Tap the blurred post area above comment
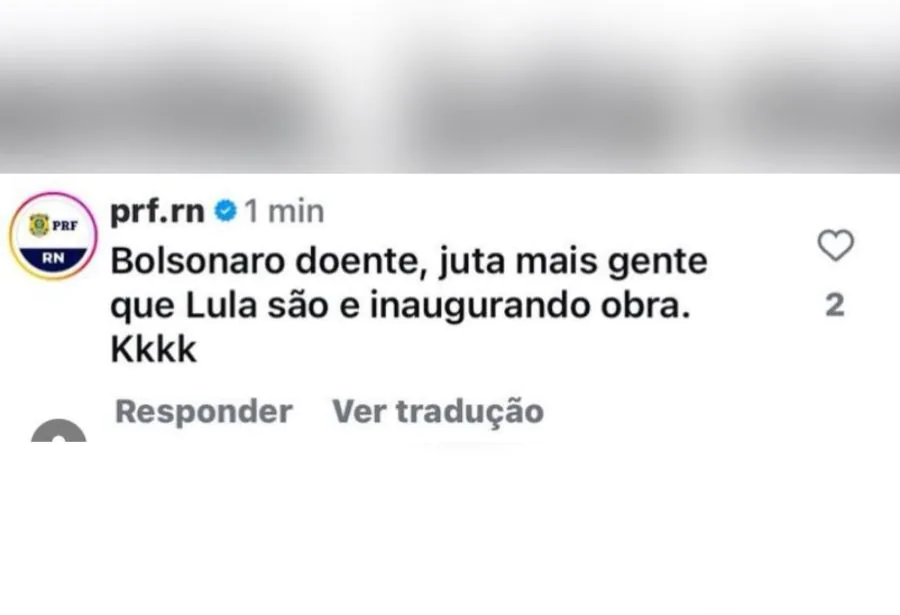Viewport: 900px width, 615px height. click(450, 86)
